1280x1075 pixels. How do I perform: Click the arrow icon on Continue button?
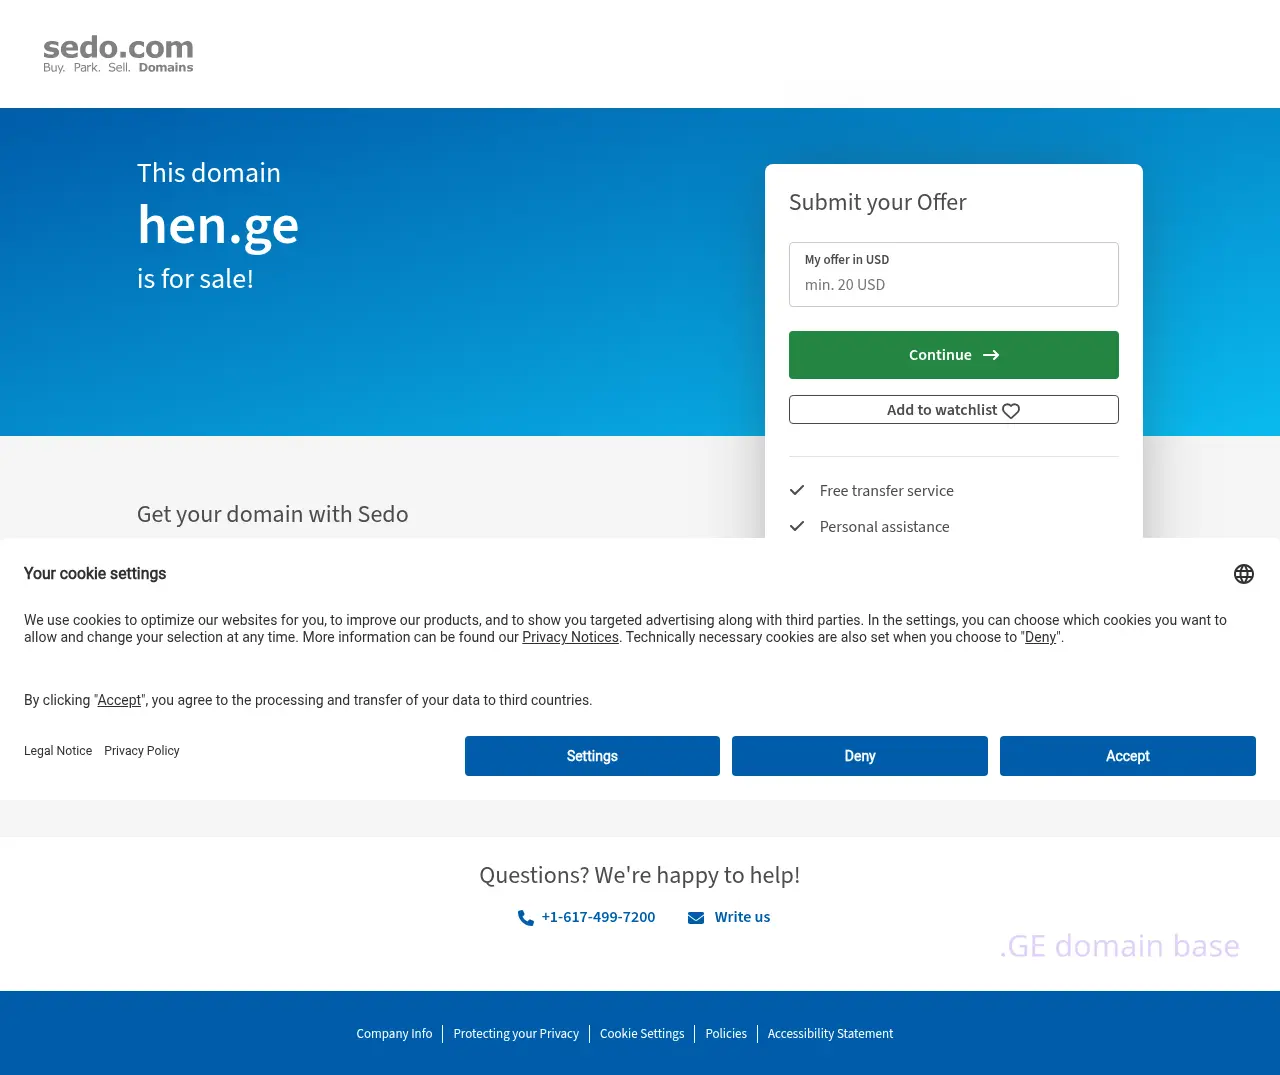tap(991, 355)
